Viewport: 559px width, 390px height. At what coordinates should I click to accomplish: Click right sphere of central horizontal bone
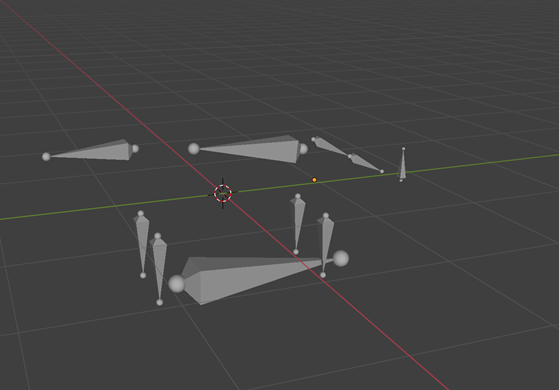[x=303, y=149]
